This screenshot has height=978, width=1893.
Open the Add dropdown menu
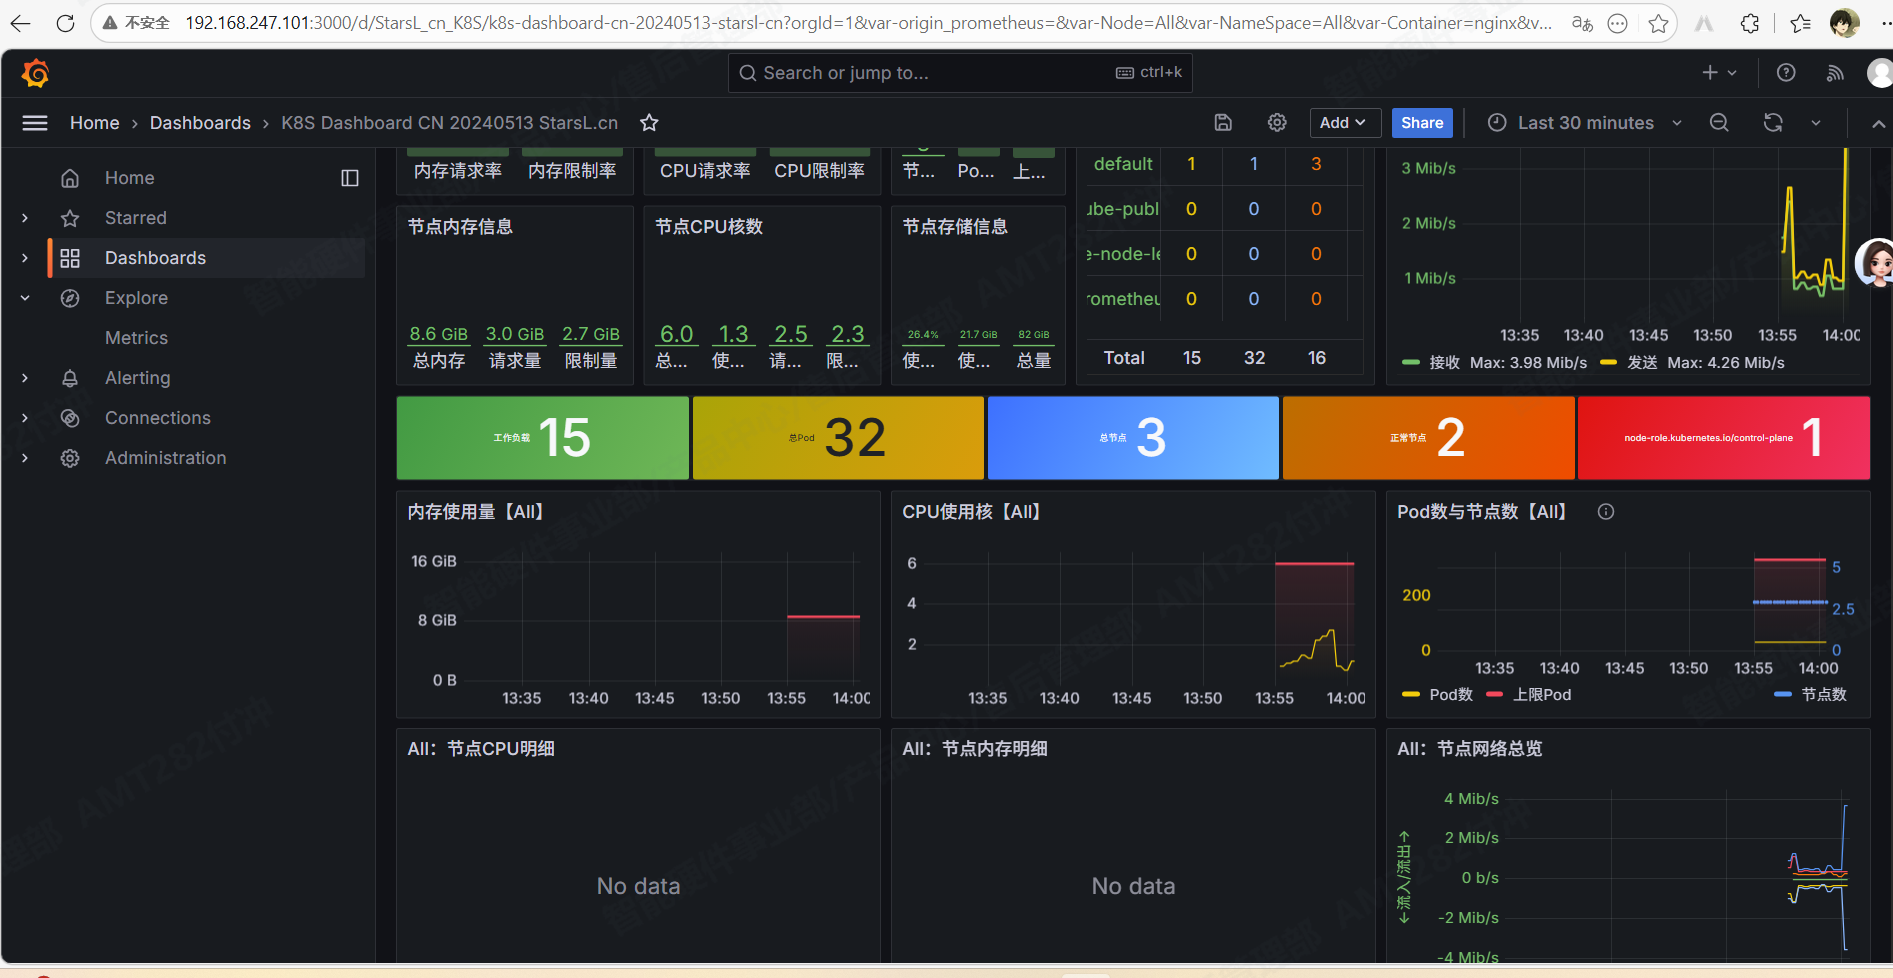point(1345,123)
